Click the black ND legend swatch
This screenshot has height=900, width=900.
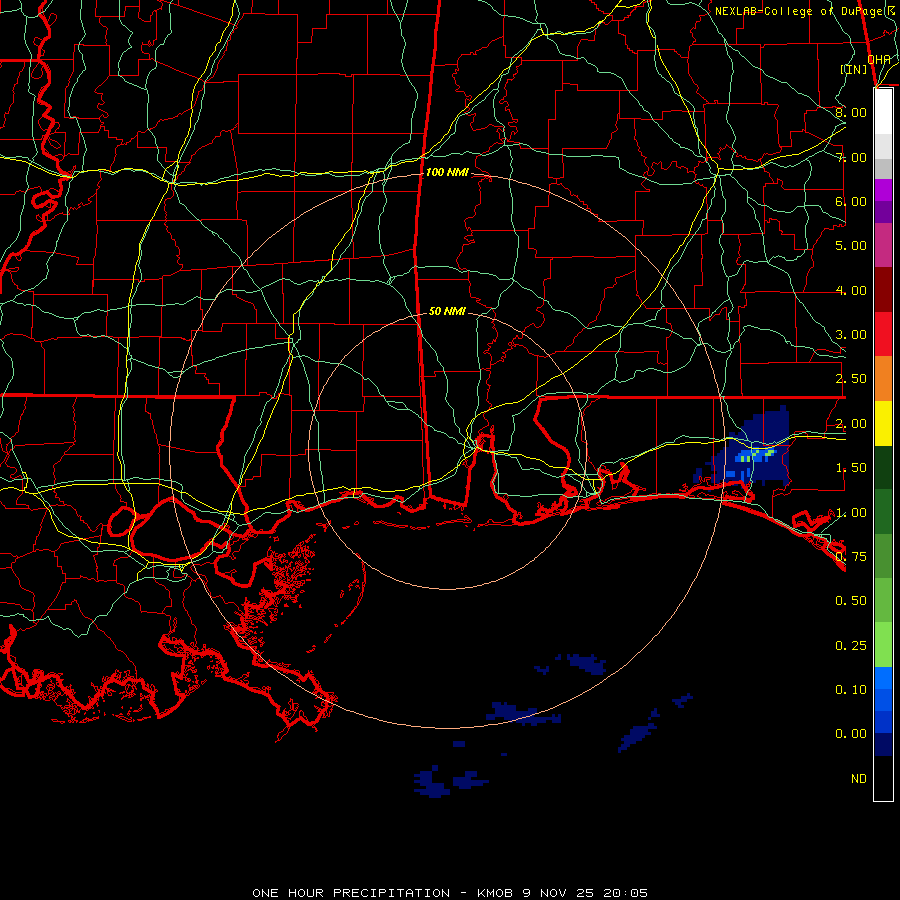click(883, 778)
